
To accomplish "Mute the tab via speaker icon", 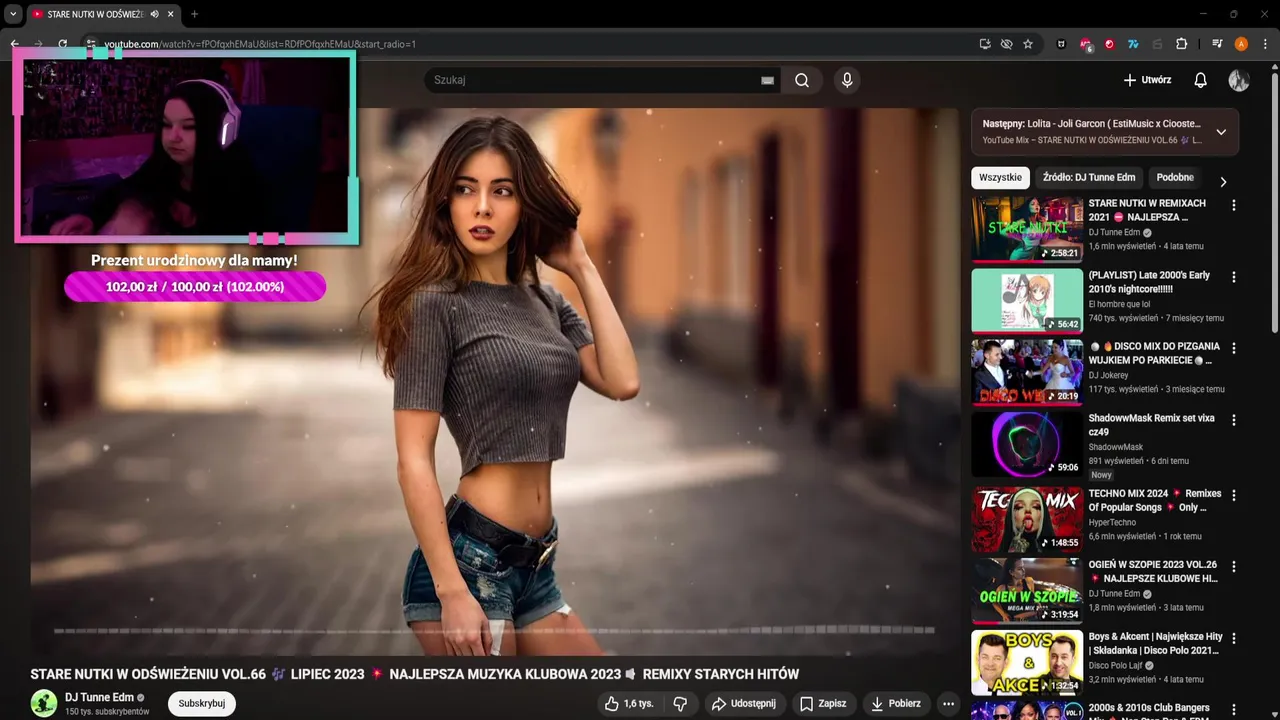I will tap(154, 14).
